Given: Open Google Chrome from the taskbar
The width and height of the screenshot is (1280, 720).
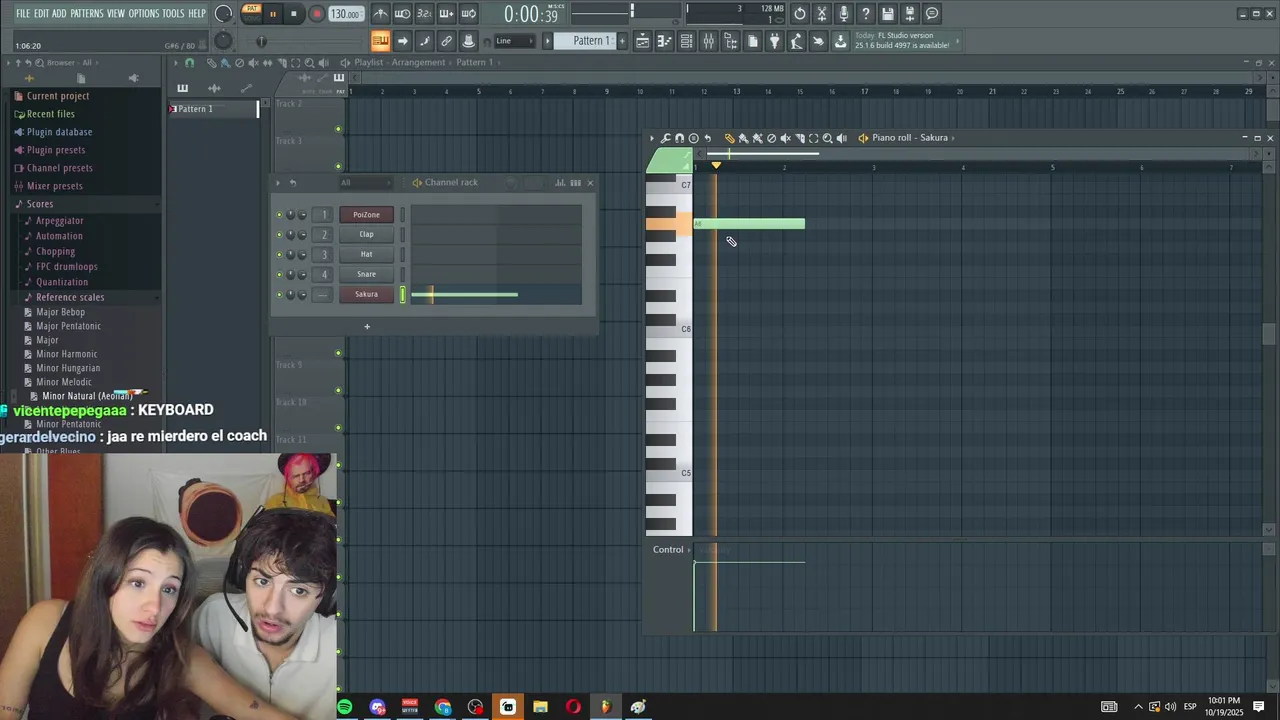Looking at the screenshot, I should [443, 707].
